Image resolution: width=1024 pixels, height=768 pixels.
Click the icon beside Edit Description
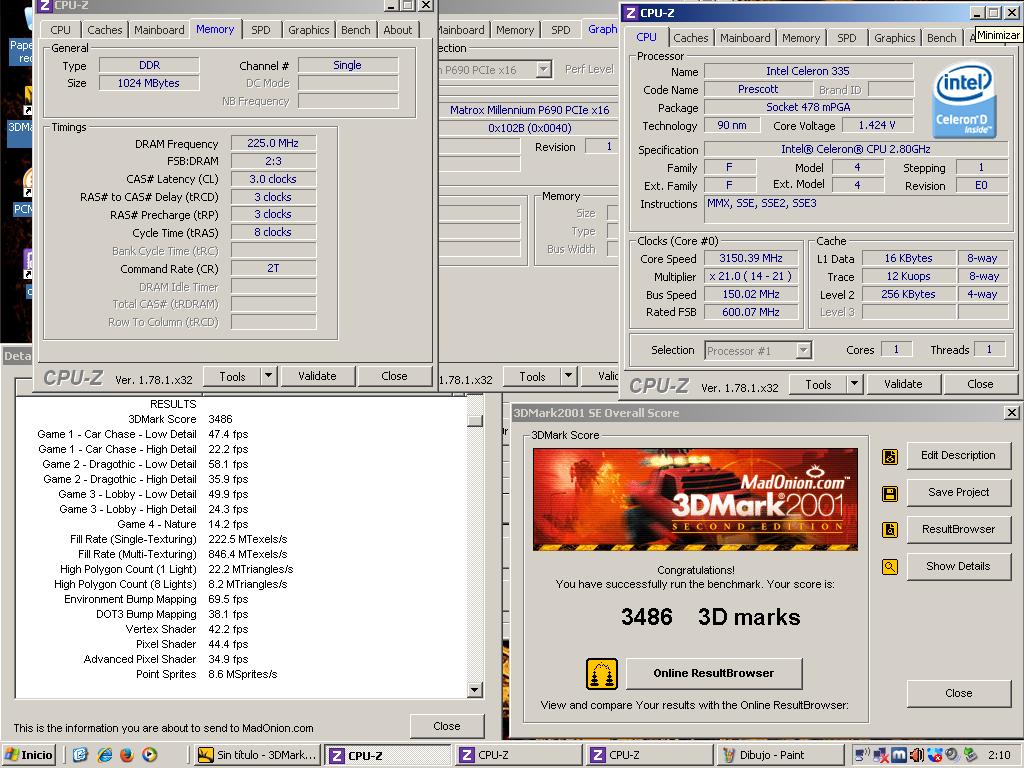[x=889, y=456]
